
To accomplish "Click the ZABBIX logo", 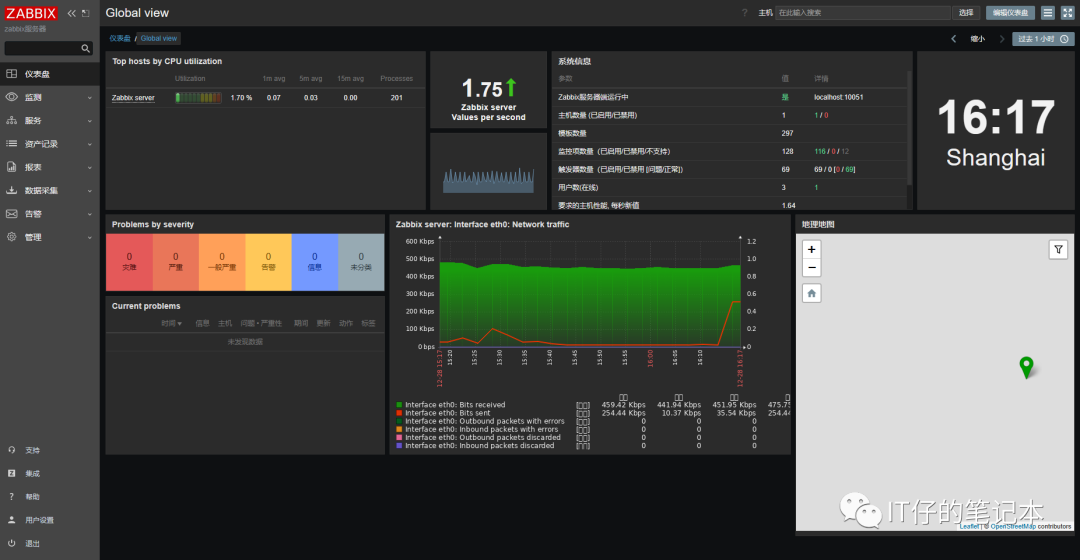I will (31, 13).
